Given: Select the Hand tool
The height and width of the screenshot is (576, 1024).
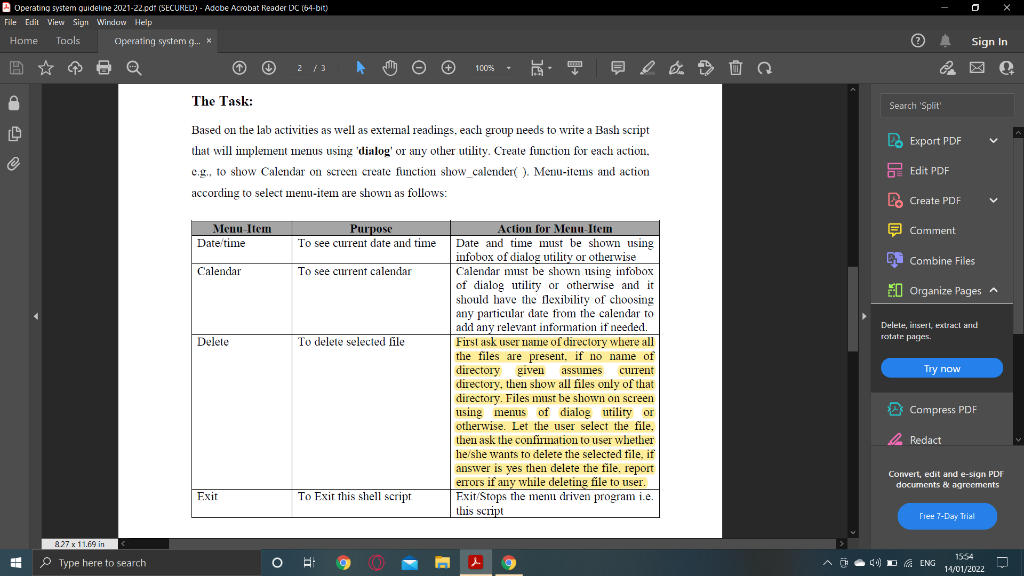Looking at the screenshot, I should [x=389, y=67].
